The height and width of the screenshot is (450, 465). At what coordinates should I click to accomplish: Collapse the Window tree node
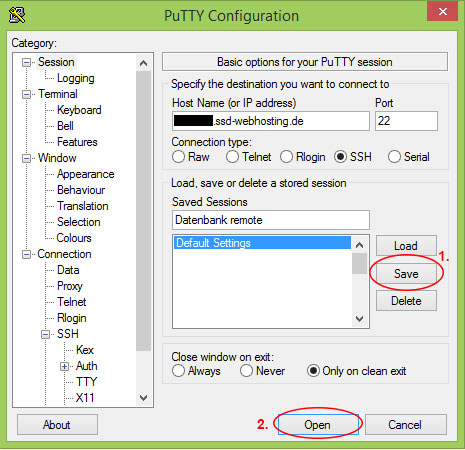tap(26, 158)
